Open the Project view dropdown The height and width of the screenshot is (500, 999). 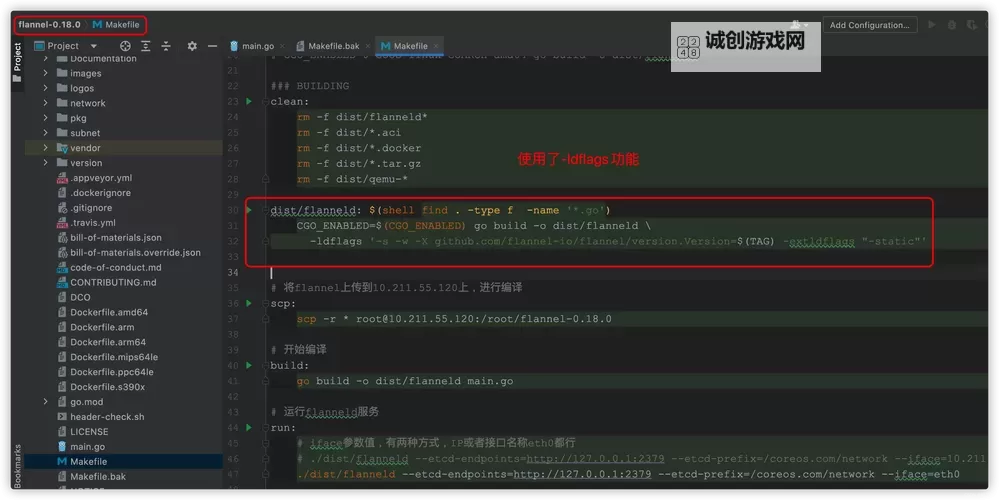93,46
